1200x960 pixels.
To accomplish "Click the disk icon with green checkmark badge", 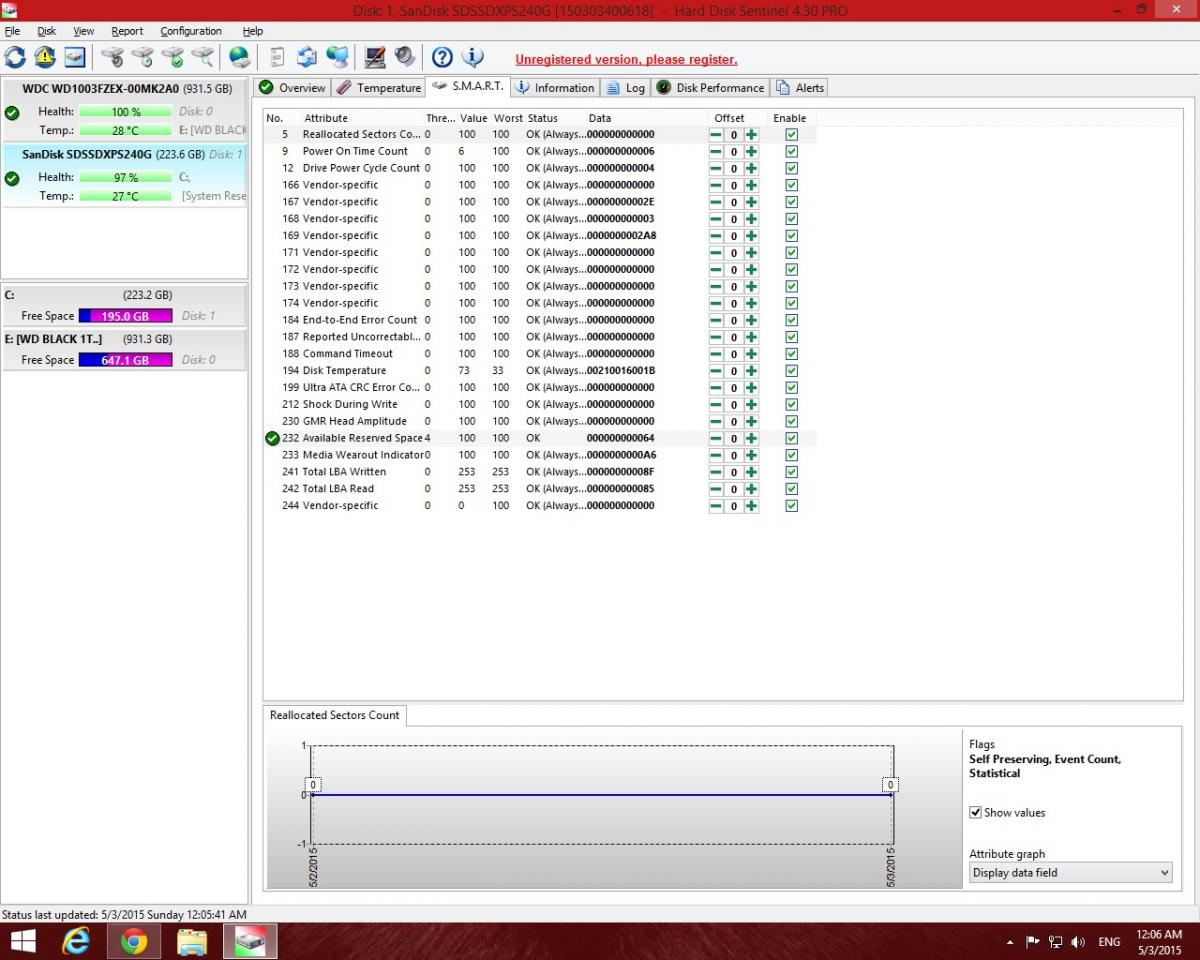I will (x=173, y=57).
